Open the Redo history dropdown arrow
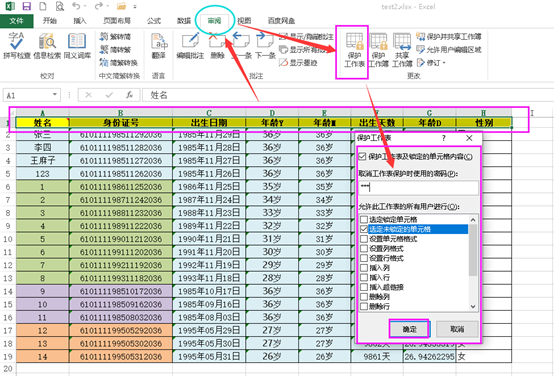Screen dimensions: 554x376 click(107, 6)
